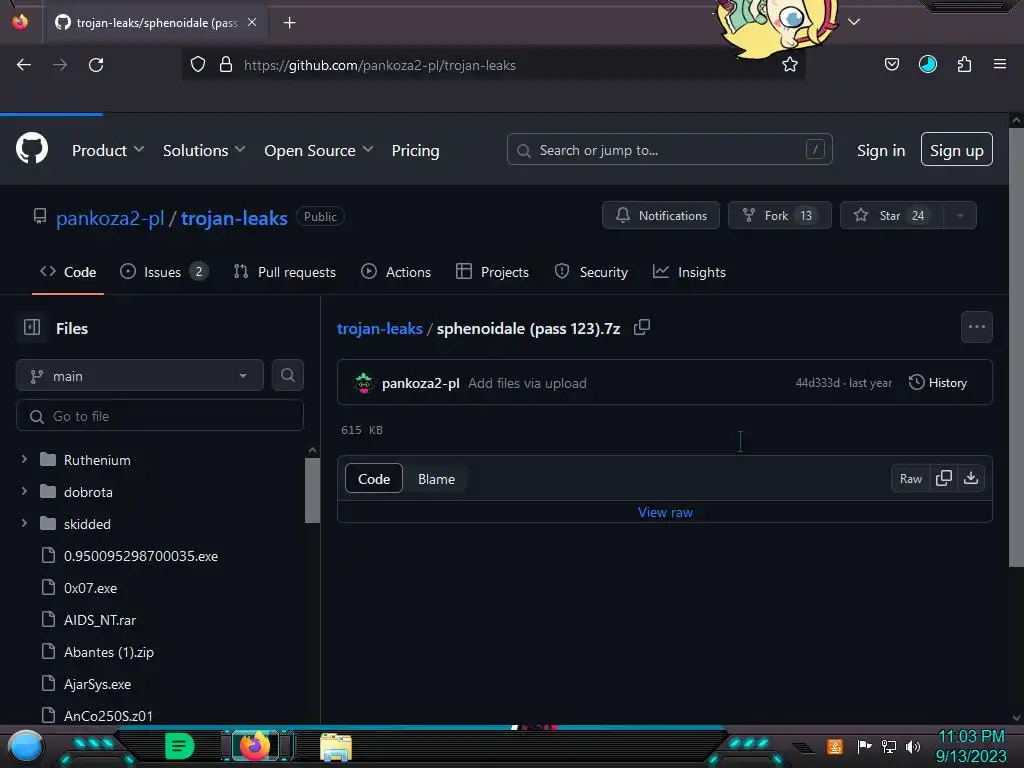The image size is (1024, 768).
Task: Open the Projects tab
Action: (492, 272)
